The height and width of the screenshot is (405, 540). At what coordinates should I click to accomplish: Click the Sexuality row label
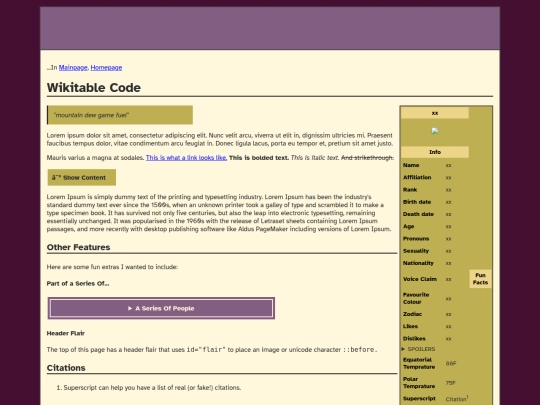coord(416,251)
